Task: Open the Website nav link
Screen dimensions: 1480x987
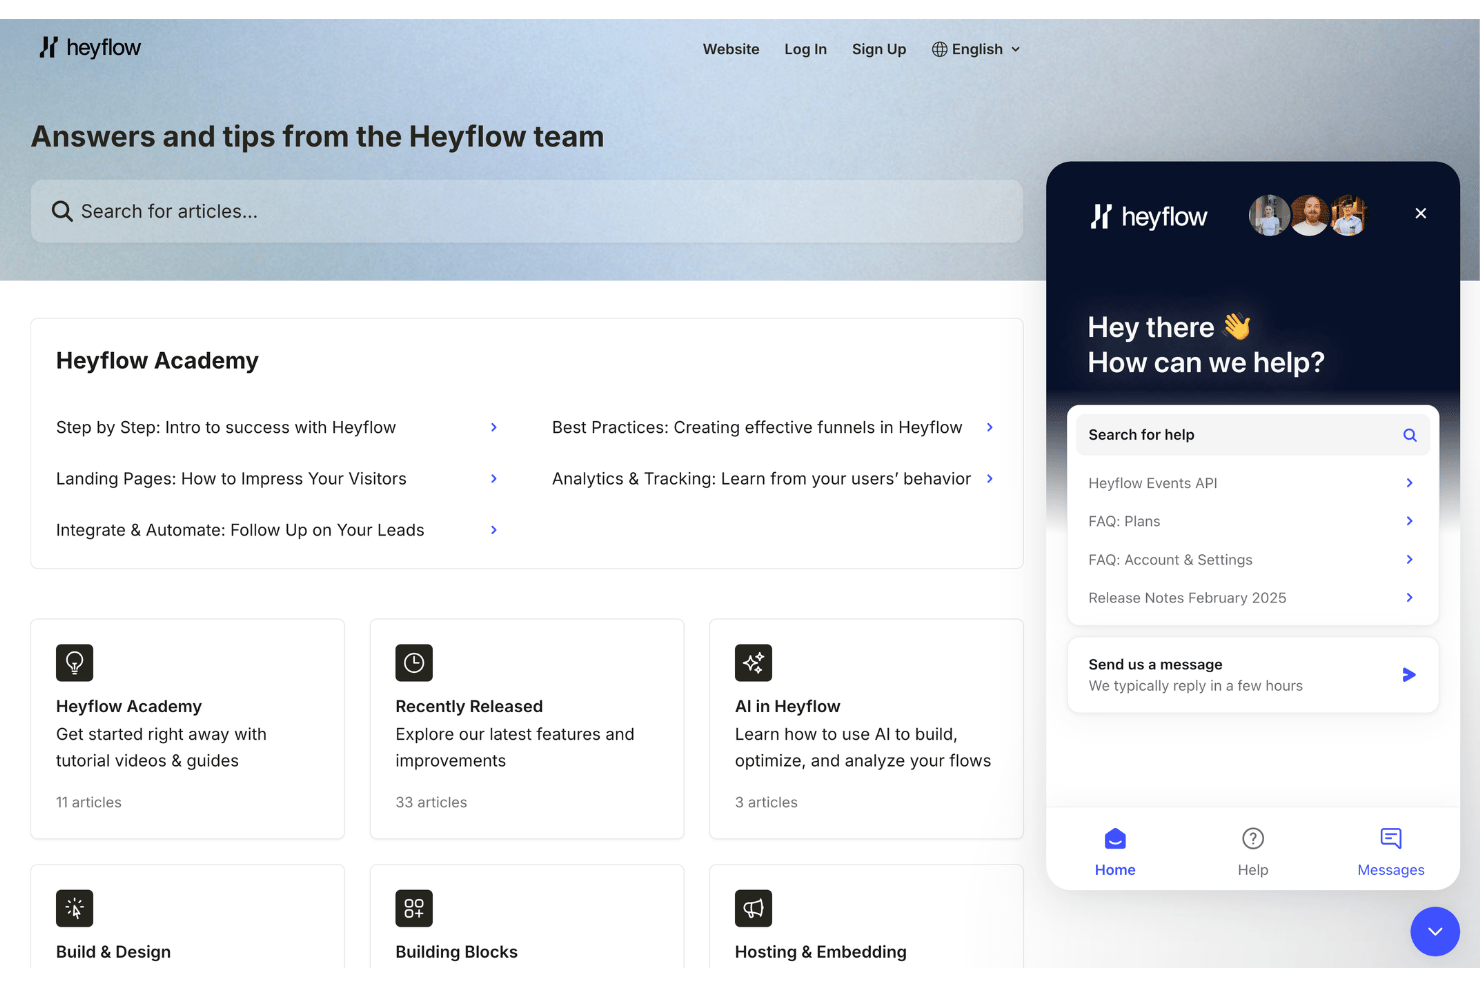Action: [731, 49]
